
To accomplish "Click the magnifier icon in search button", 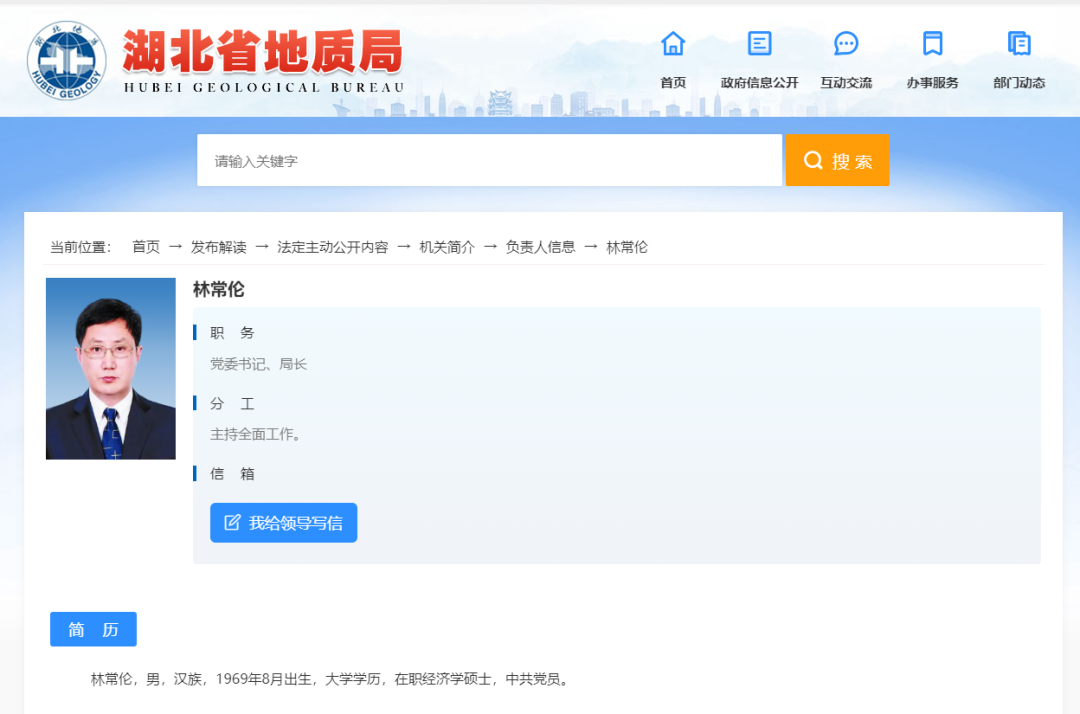I will (813, 160).
